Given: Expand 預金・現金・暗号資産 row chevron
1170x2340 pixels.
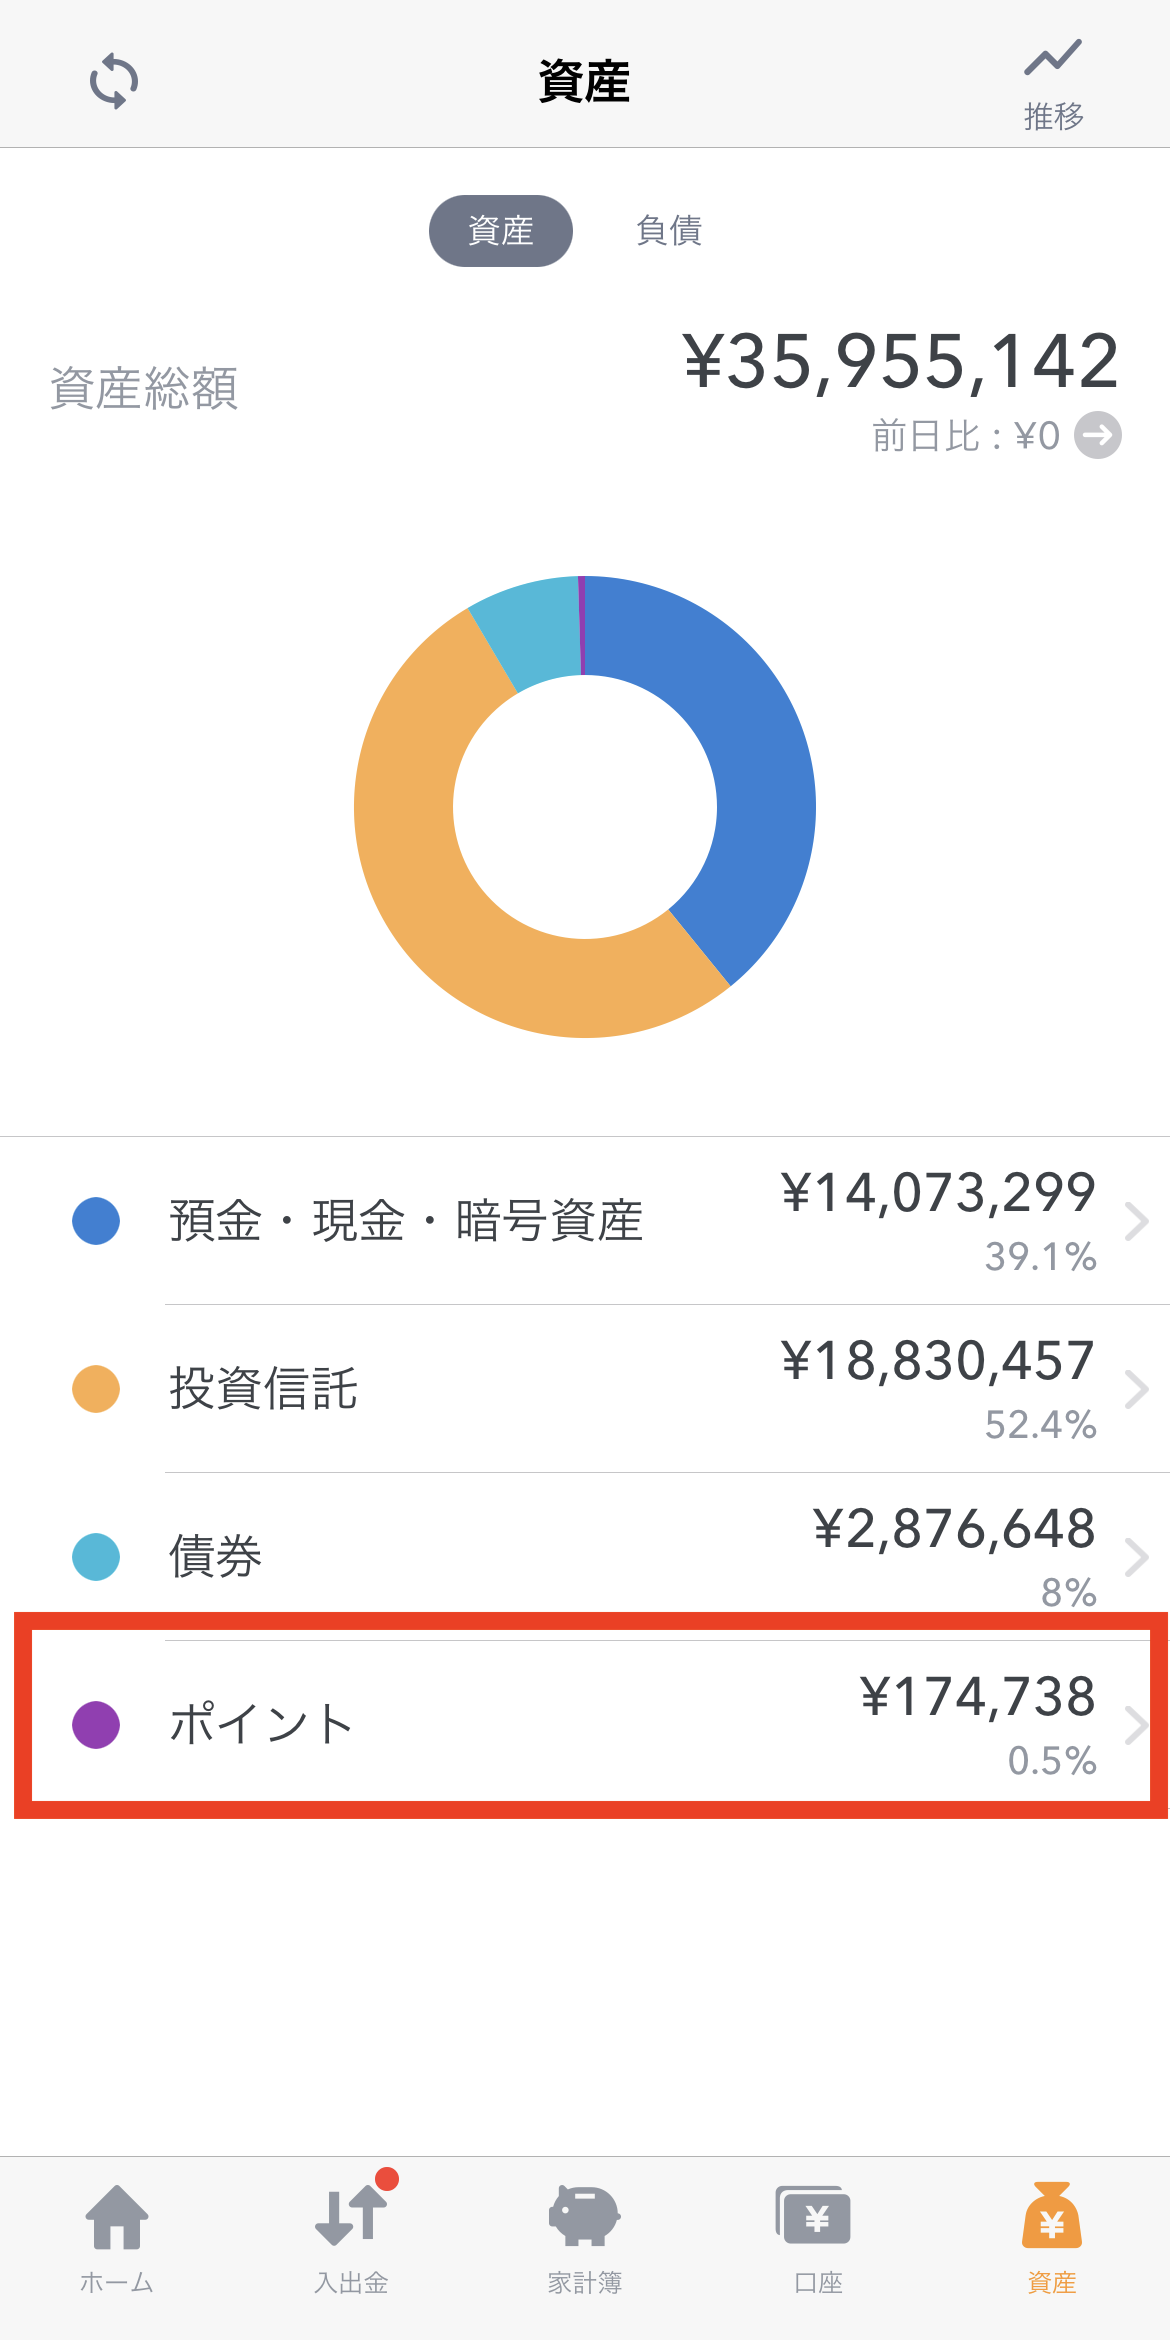Looking at the screenshot, I should 1137,1221.
